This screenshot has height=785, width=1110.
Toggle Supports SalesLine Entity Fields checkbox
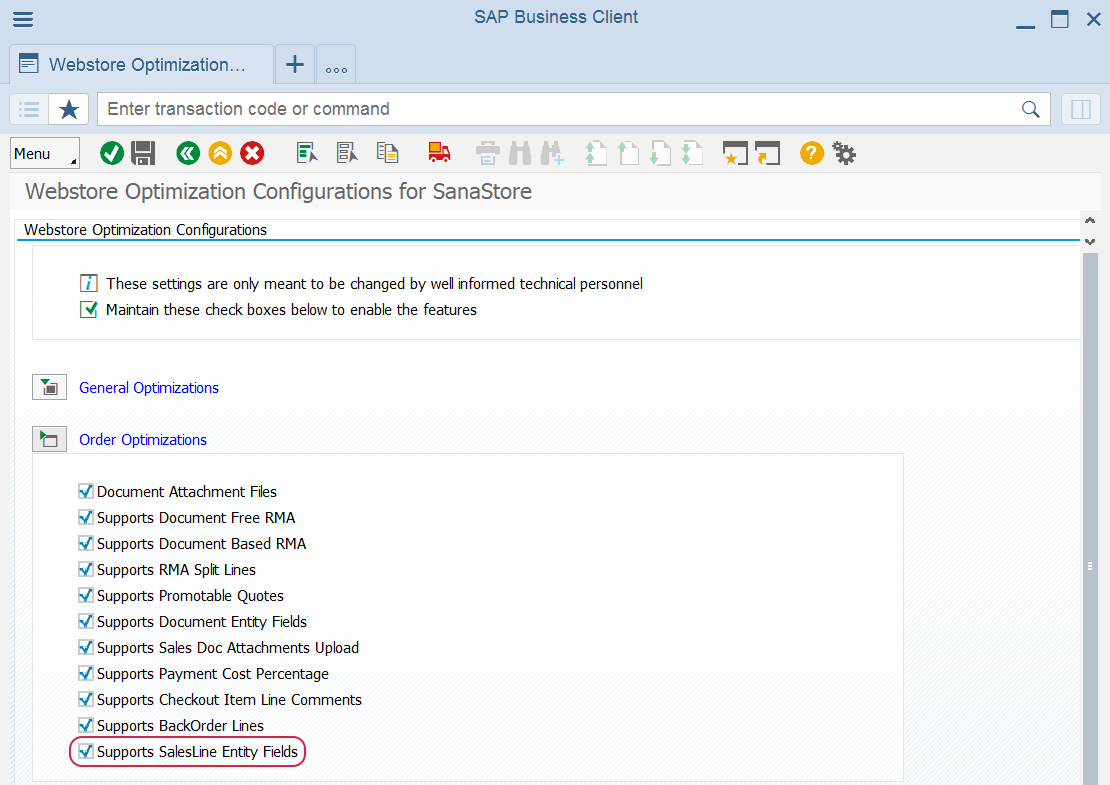click(86, 752)
